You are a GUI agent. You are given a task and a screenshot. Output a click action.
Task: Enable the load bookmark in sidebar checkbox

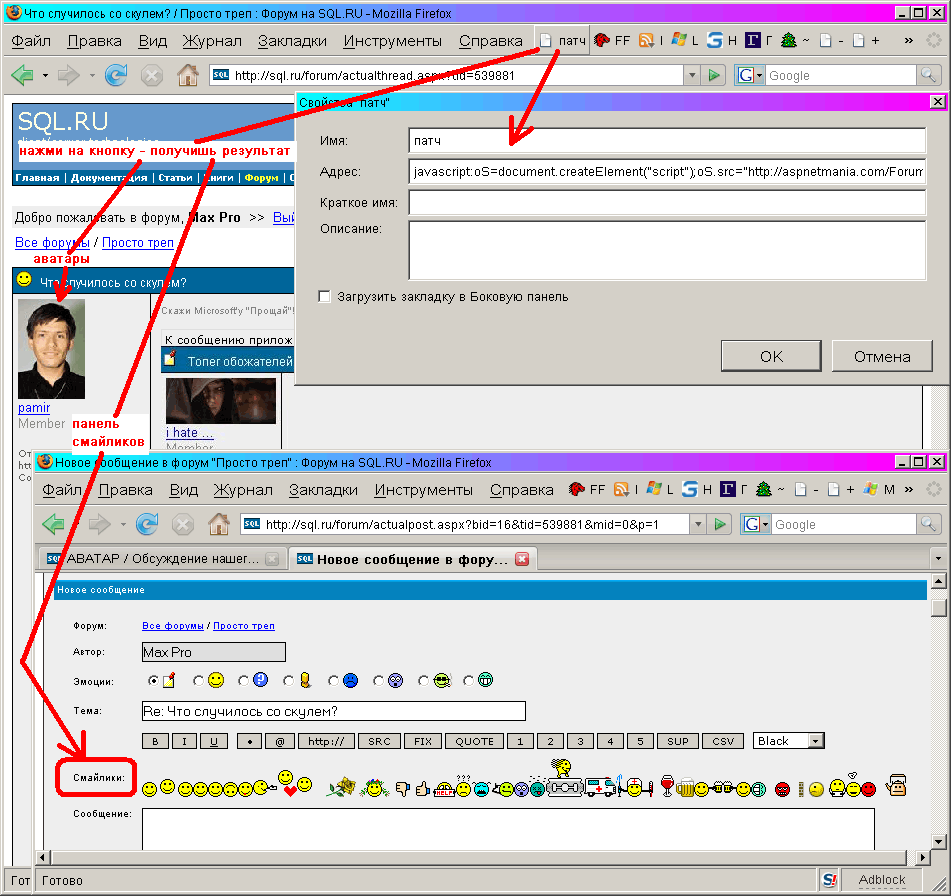[x=324, y=296]
